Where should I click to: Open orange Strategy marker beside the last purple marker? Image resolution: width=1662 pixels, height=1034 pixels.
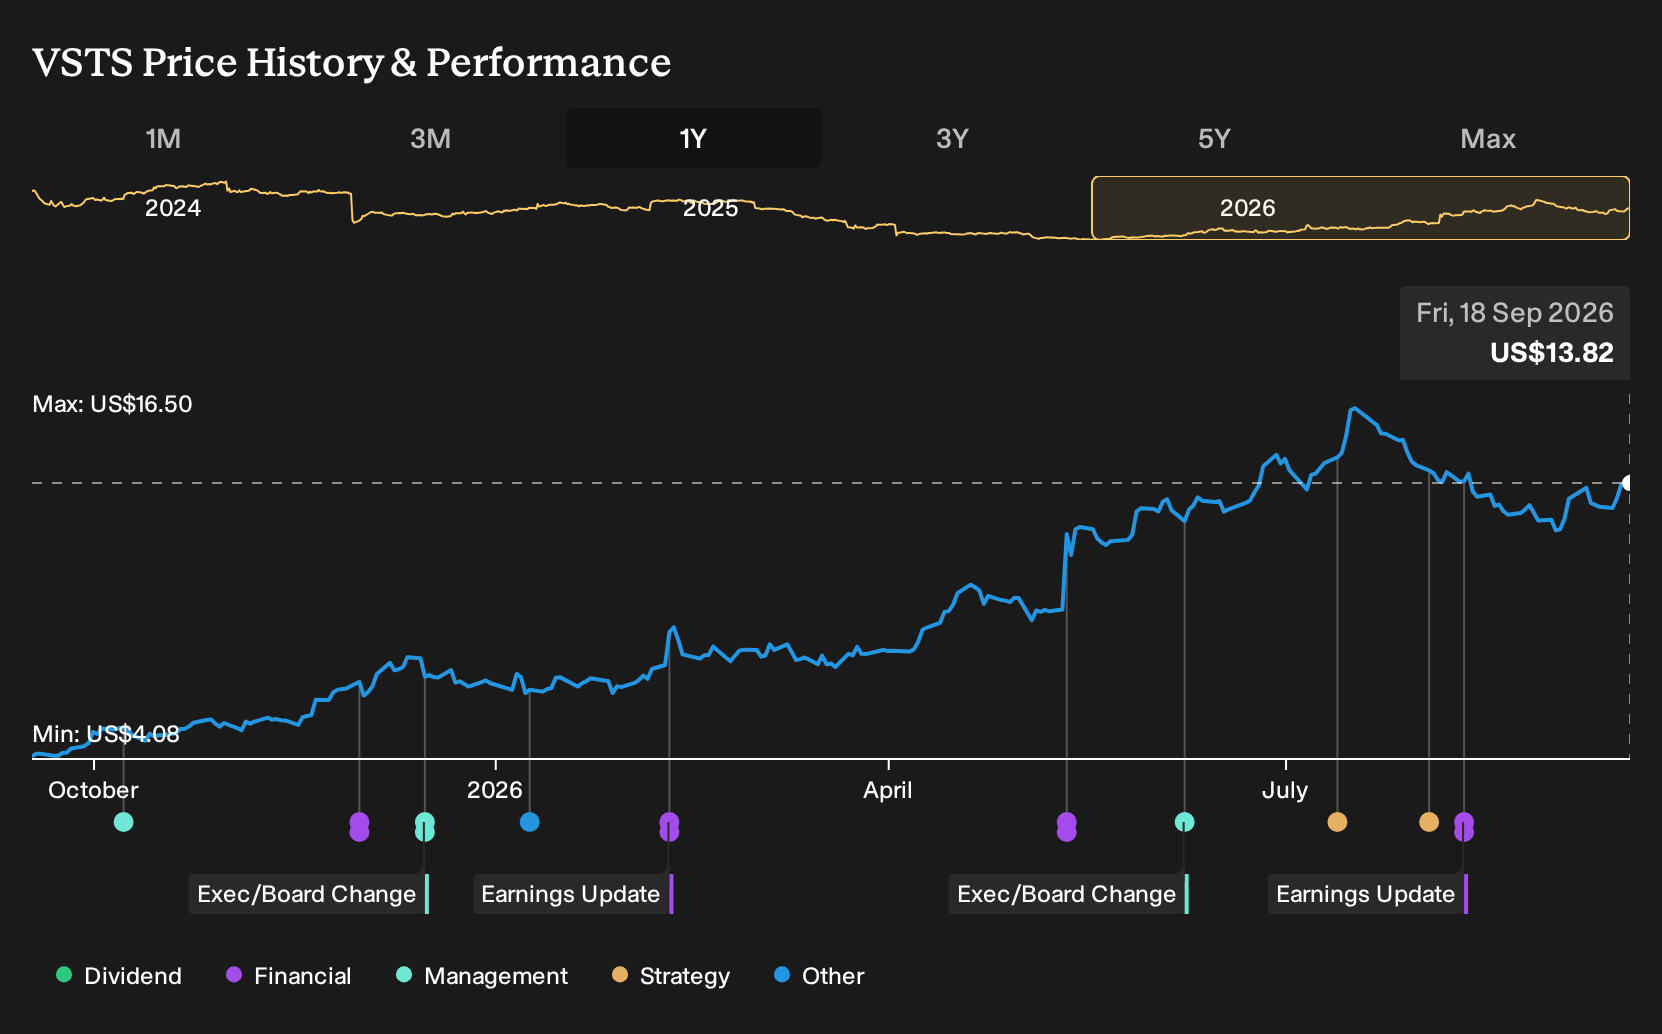(x=1429, y=822)
